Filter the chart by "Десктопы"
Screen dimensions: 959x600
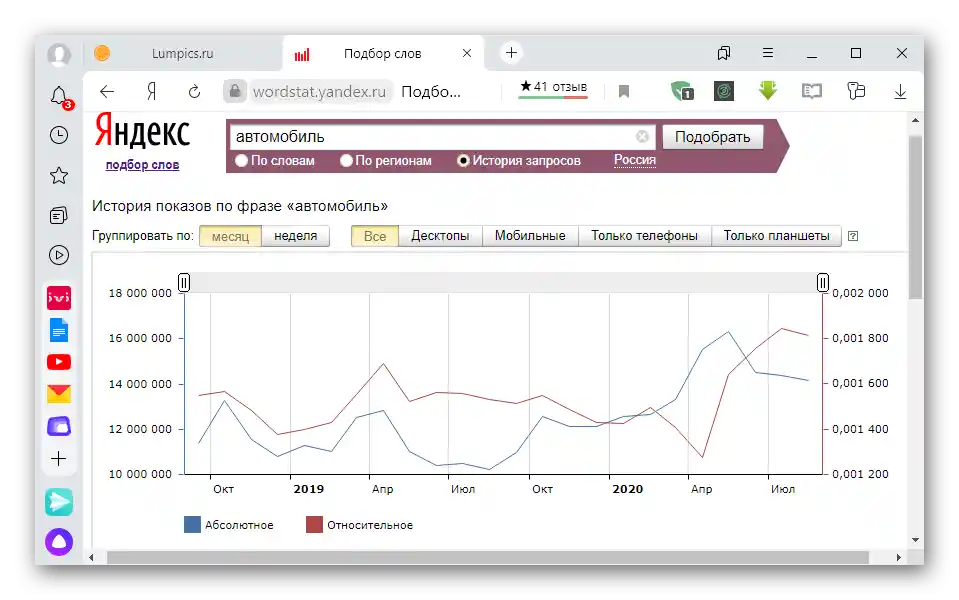[440, 236]
